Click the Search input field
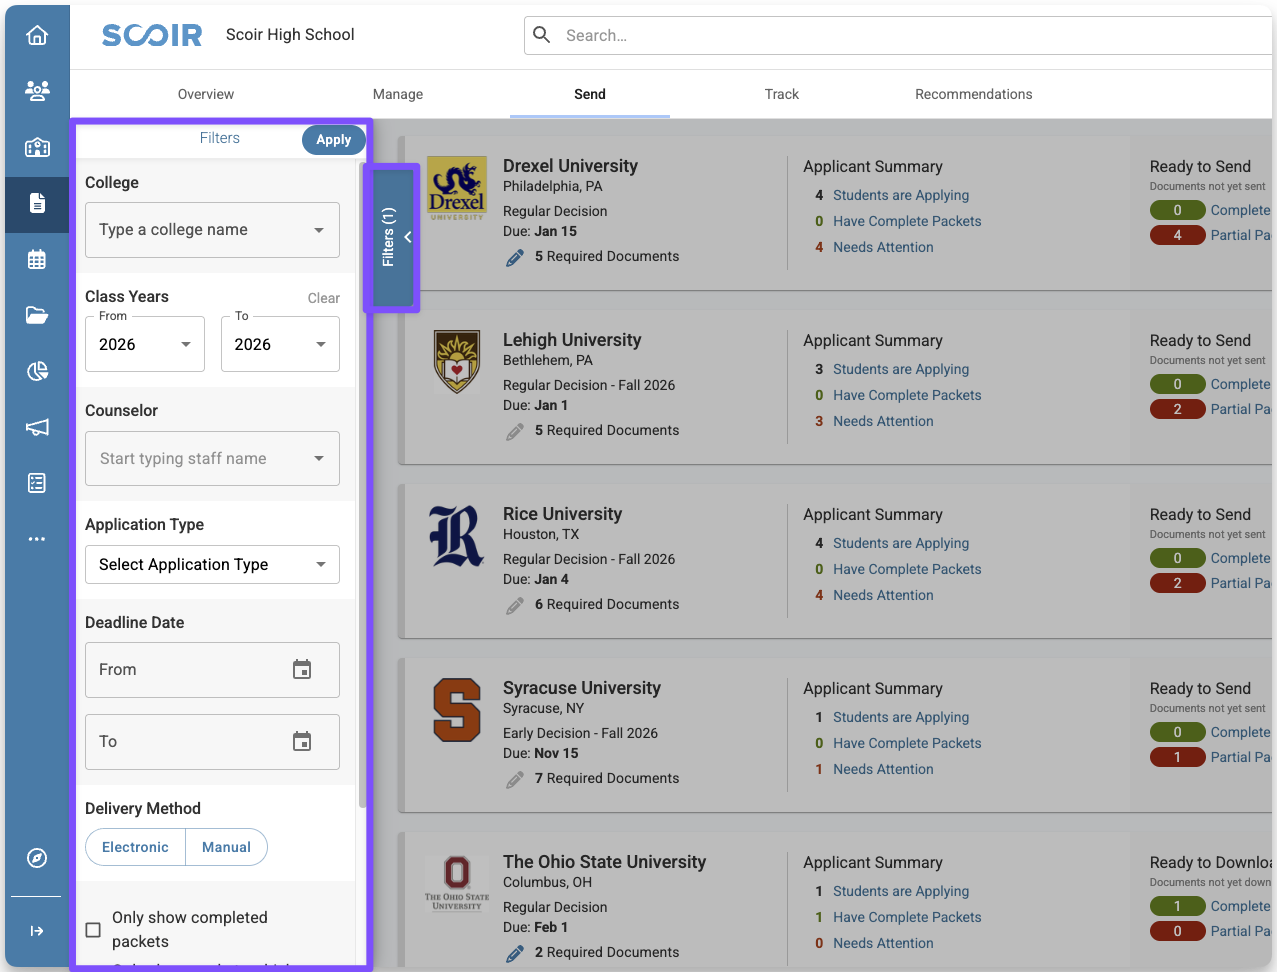The width and height of the screenshot is (1277, 972). pos(900,35)
